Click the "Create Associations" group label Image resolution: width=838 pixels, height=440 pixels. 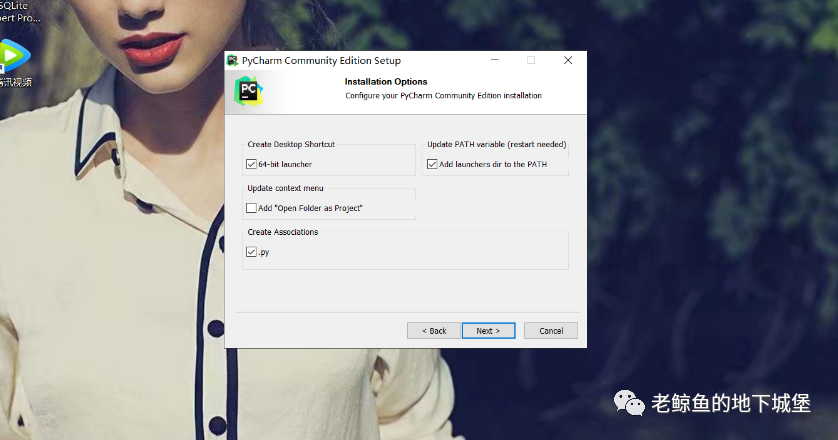point(283,232)
